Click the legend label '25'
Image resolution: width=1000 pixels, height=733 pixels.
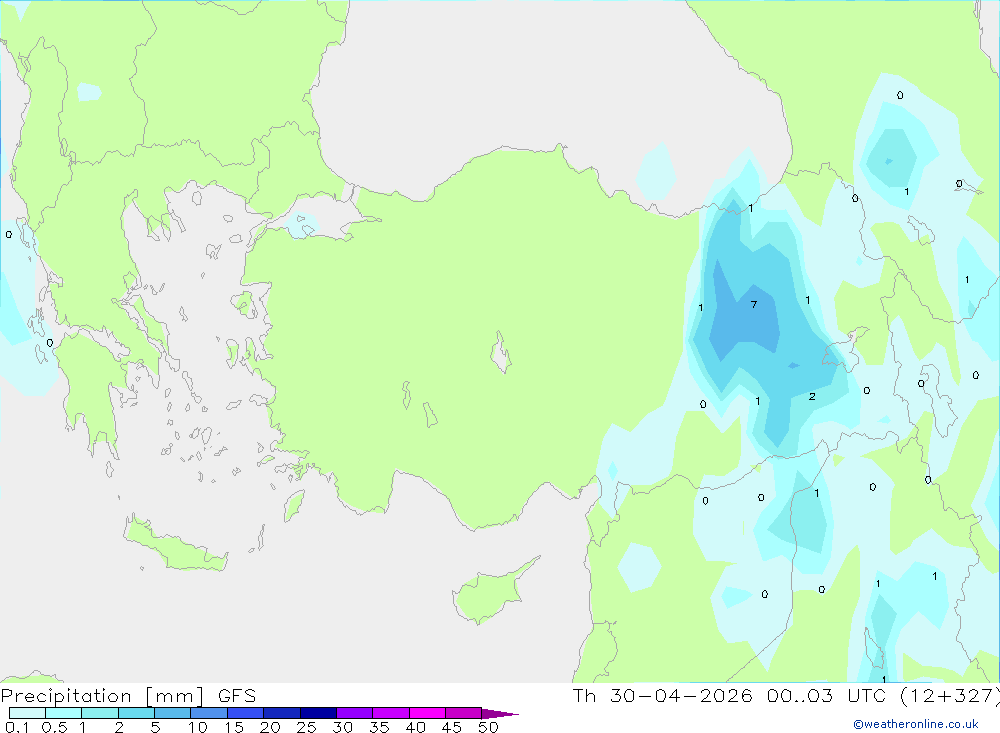(x=306, y=727)
